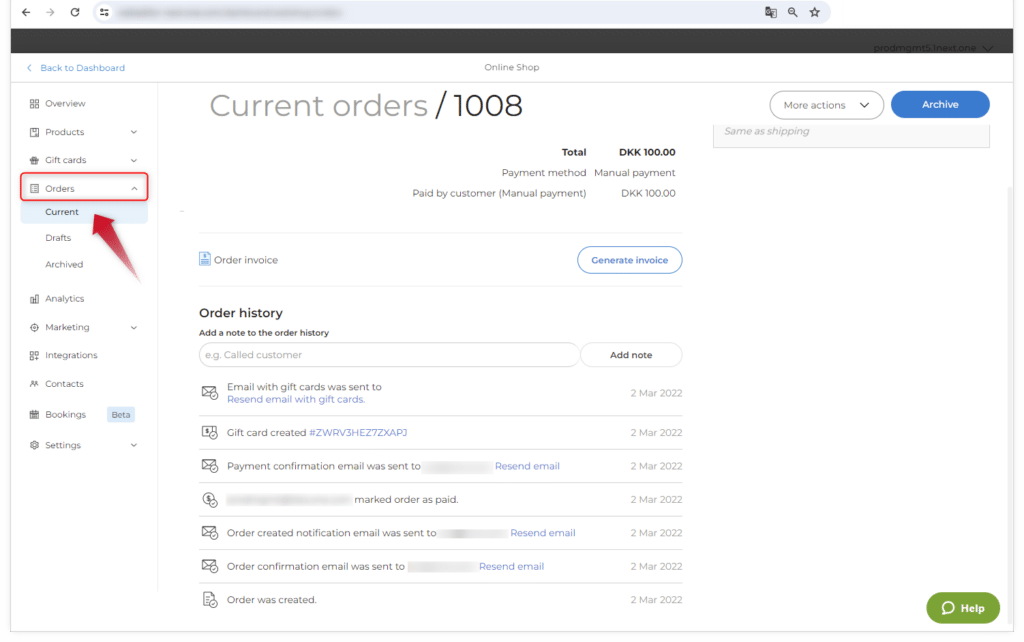1024x642 pixels.
Task: Click the browser reload icon
Action: [75, 12]
